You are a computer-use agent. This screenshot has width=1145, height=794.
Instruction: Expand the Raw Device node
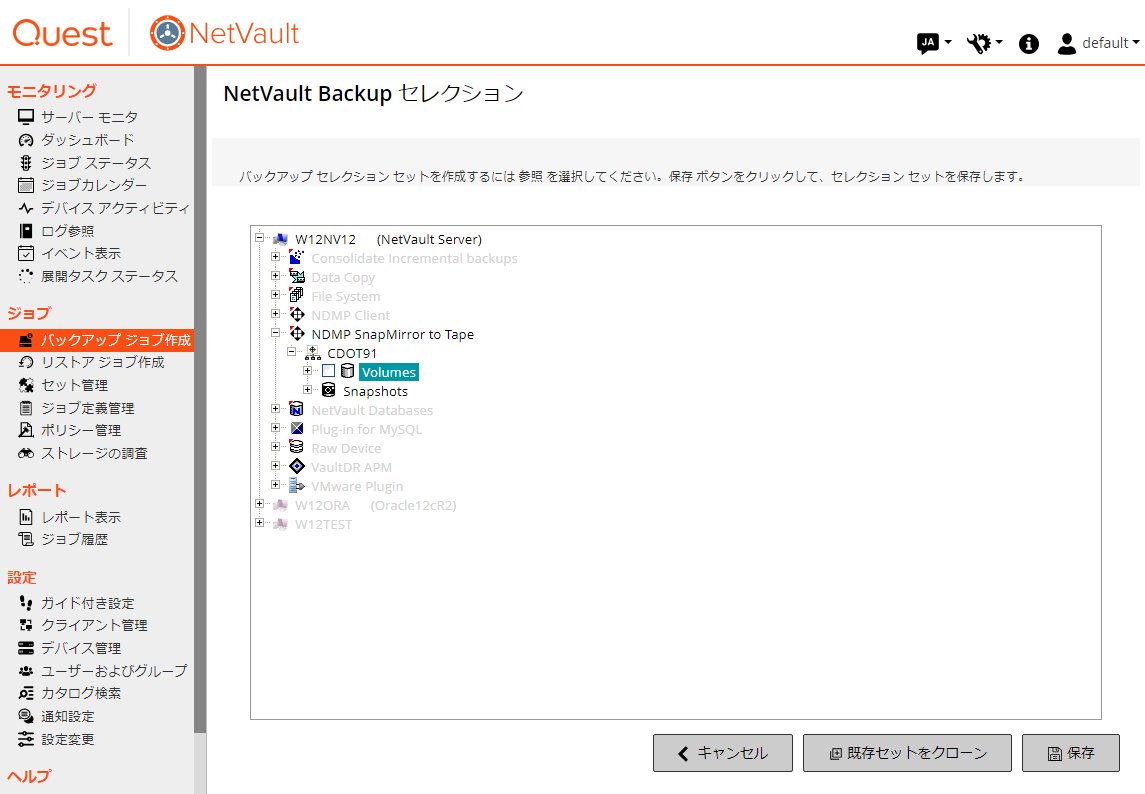tap(275, 446)
